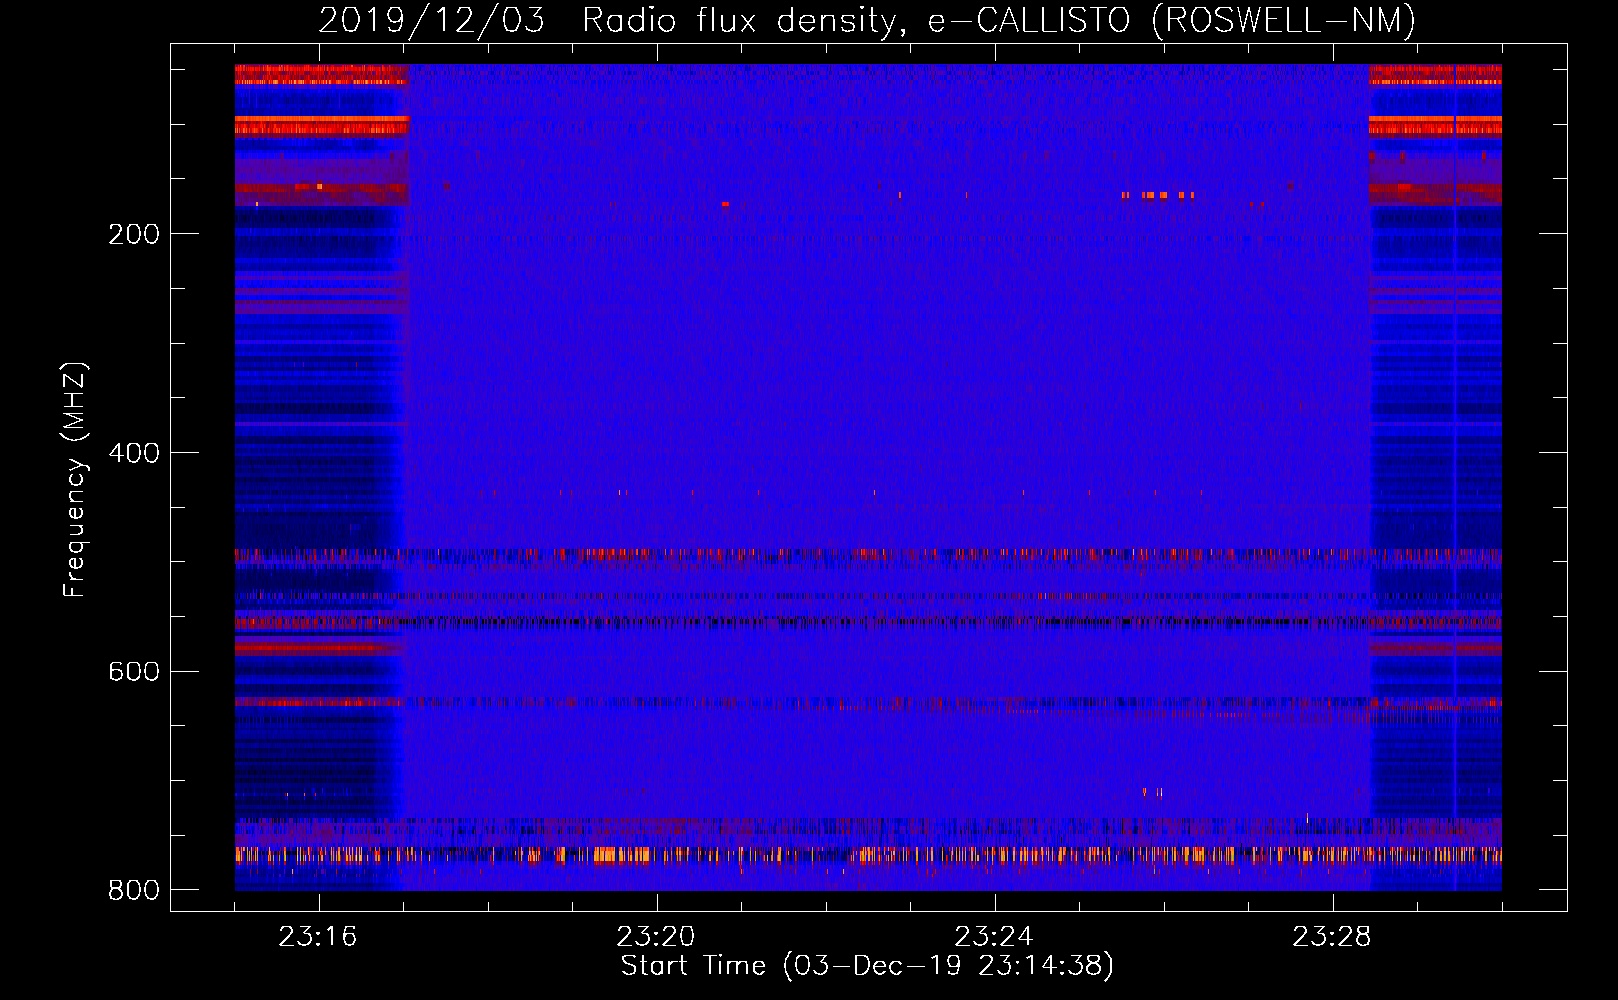Click the 200 frequency tick label
The image size is (1618, 1000).
coord(134,234)
